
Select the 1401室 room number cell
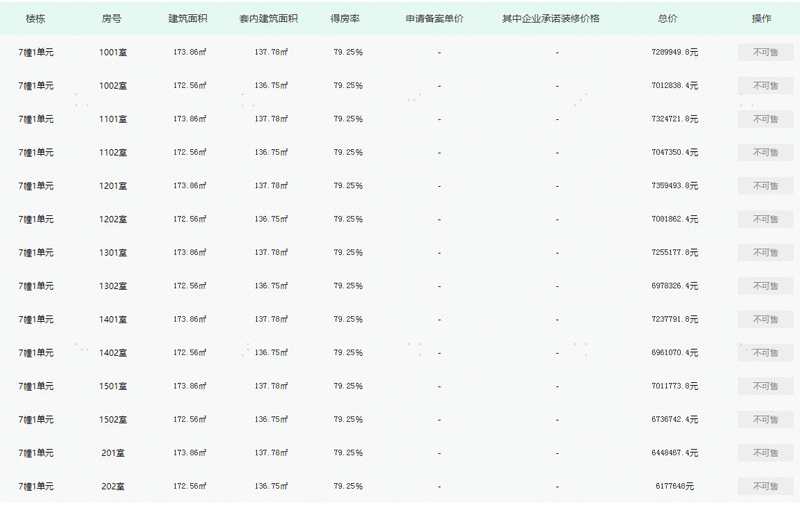pyautogui.click(x=113, y=319)
